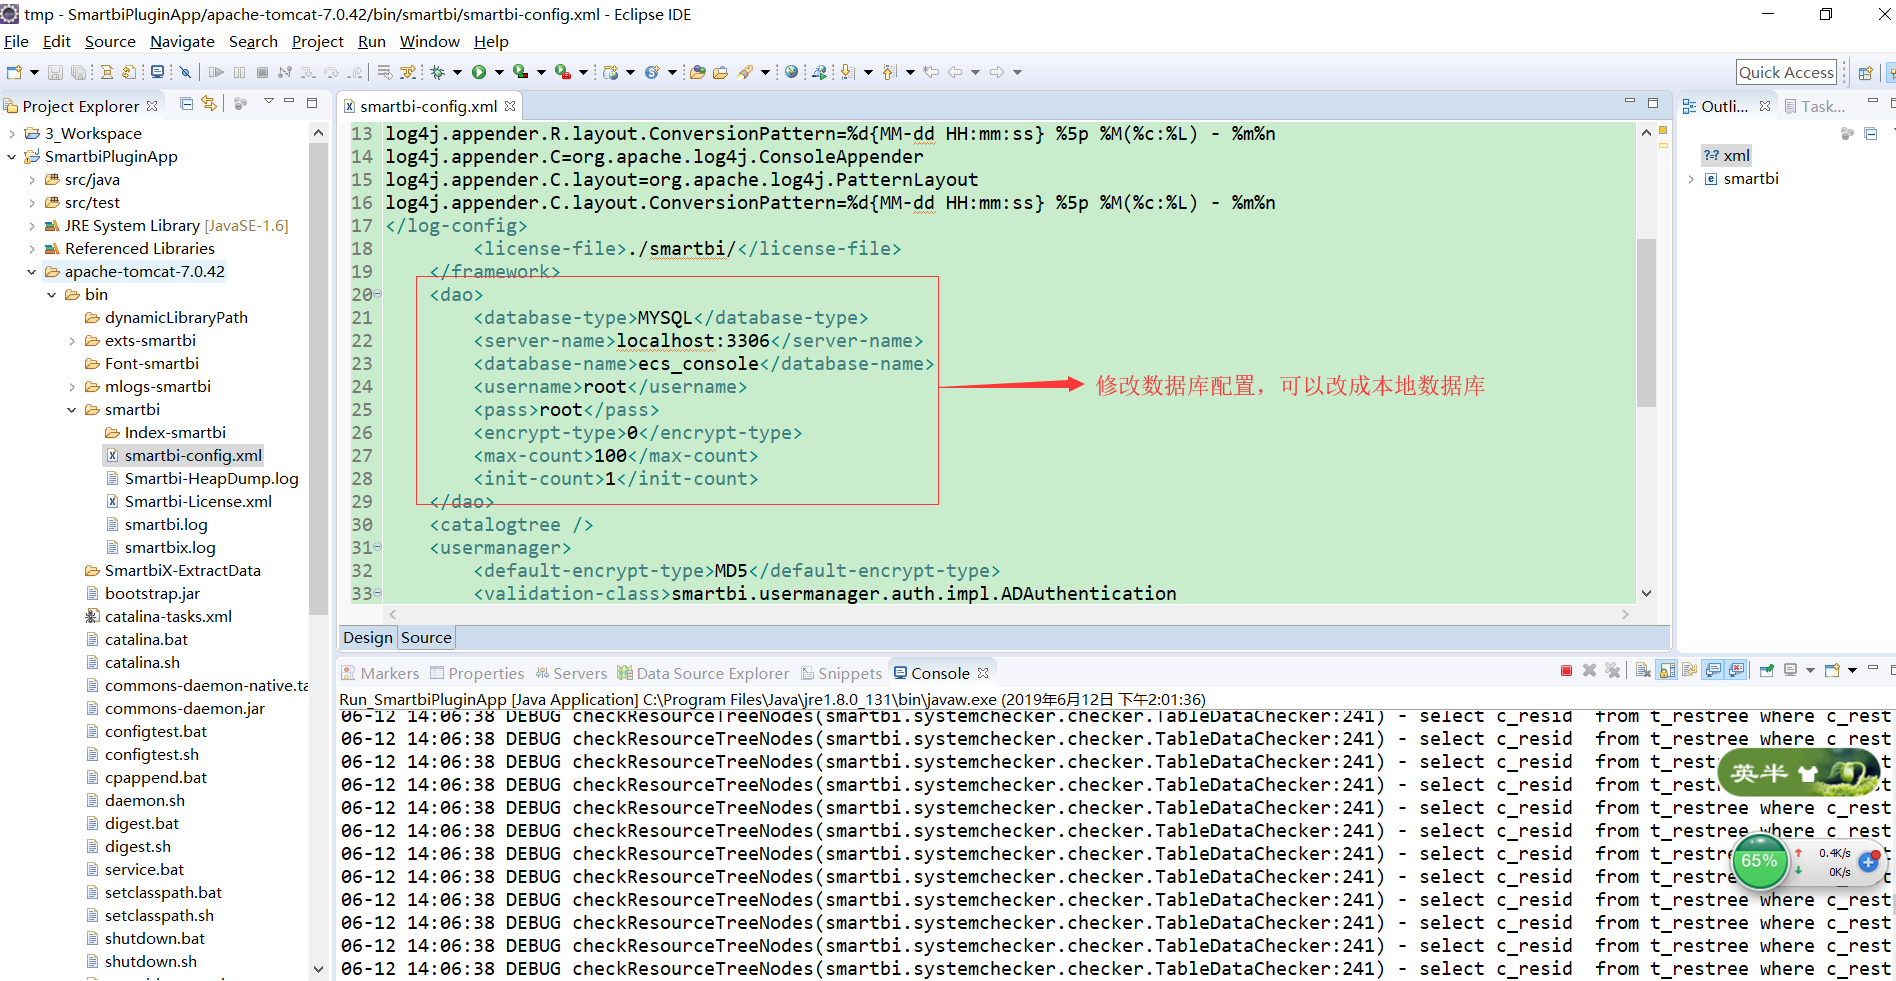Click the Open Perspective icon
Screen dimensions: 1896x981
1865,72
